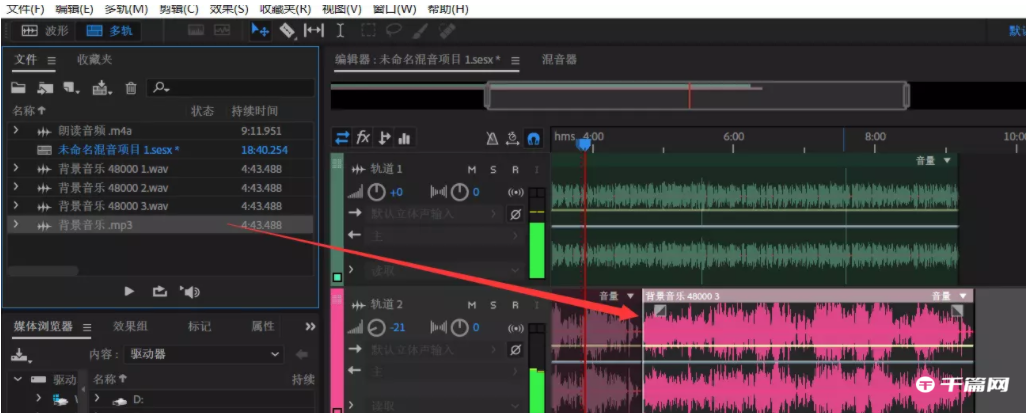Screen dimensions: 1030x413
Task: Toggle auto-play speaker button in Files panel
Action: pos(190,292)
